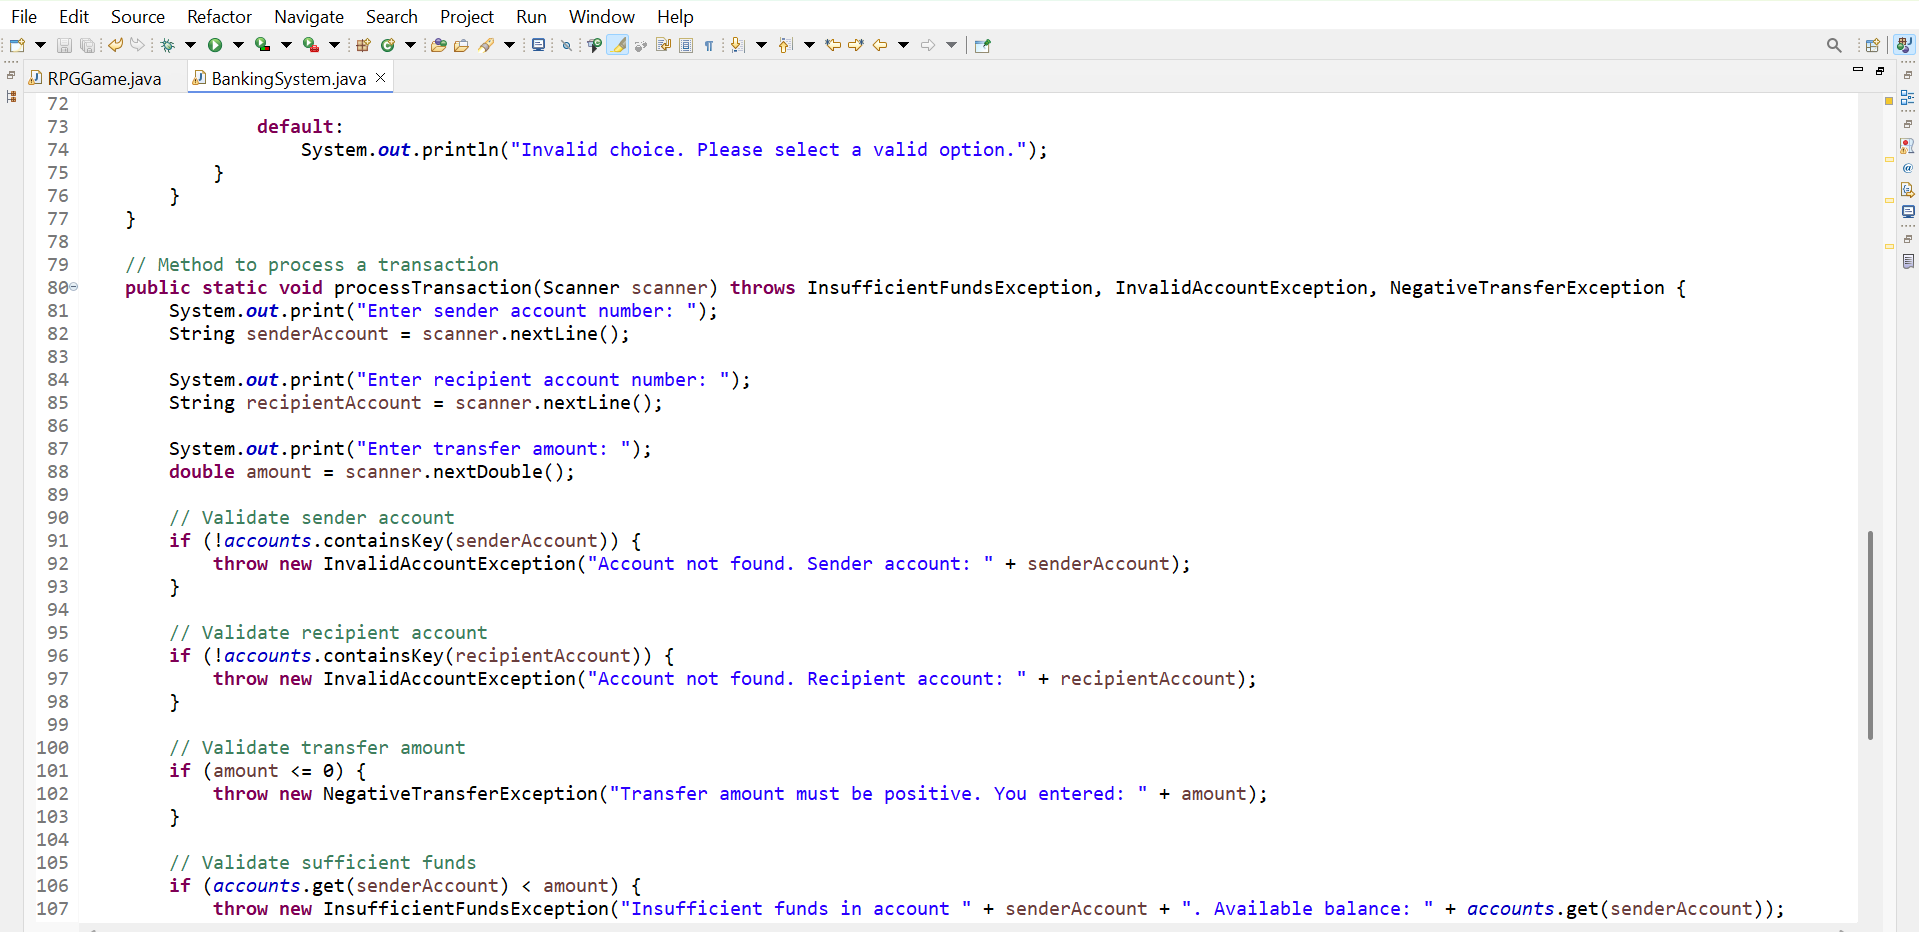Run the program with the green play button
1919x932 pixels.
pyautogui.click(x=215, y=45)
